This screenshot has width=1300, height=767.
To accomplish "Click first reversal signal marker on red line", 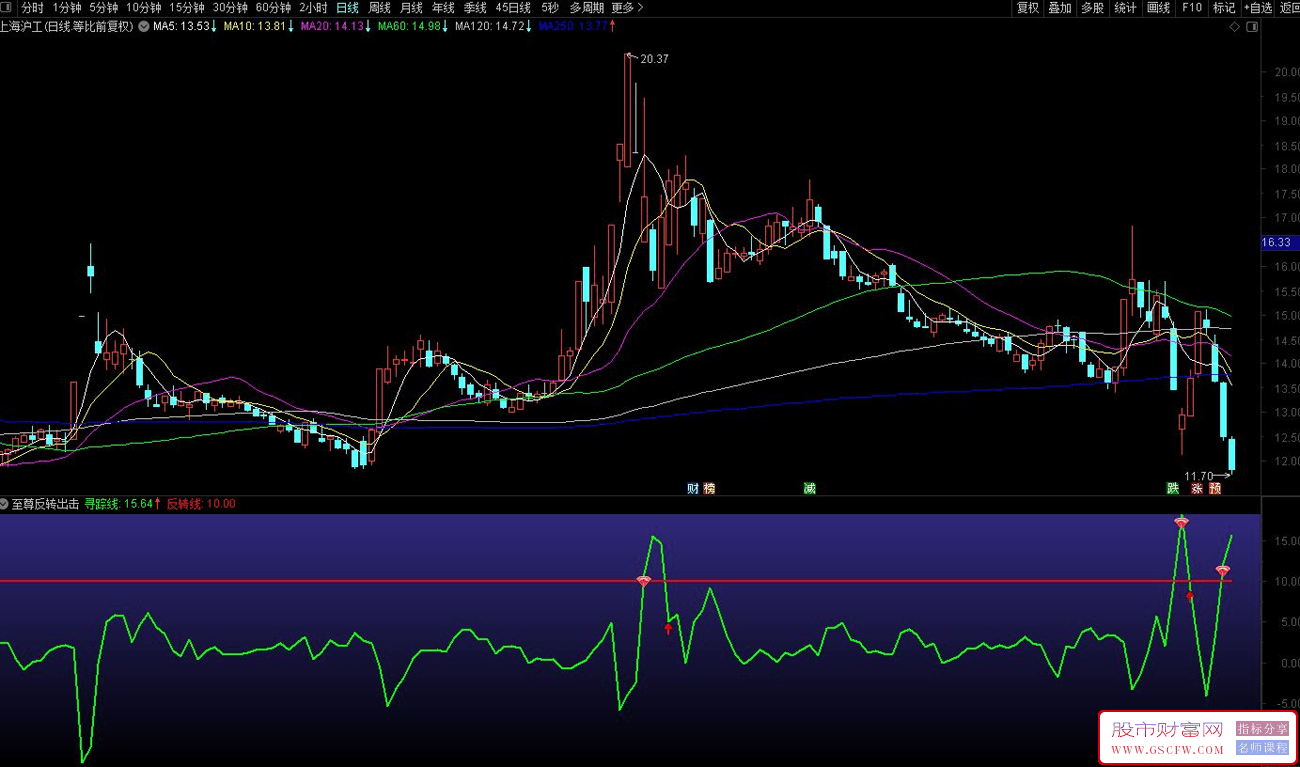I will pos(644,580).
